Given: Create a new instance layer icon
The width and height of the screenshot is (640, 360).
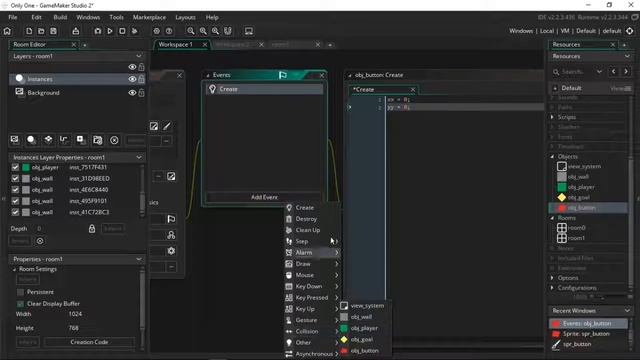Looking at the screenshot, I should pos(31,140).
